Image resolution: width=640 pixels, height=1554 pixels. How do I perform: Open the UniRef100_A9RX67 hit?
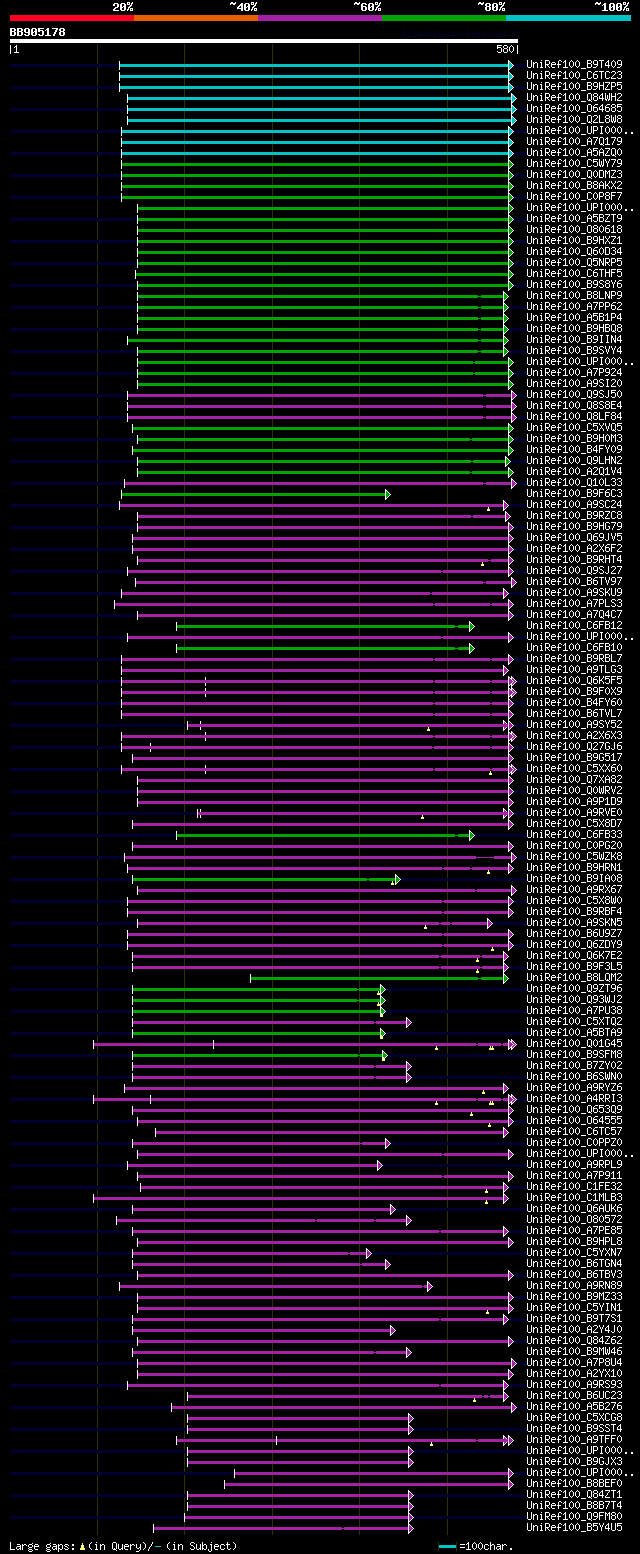coord(574,889)
